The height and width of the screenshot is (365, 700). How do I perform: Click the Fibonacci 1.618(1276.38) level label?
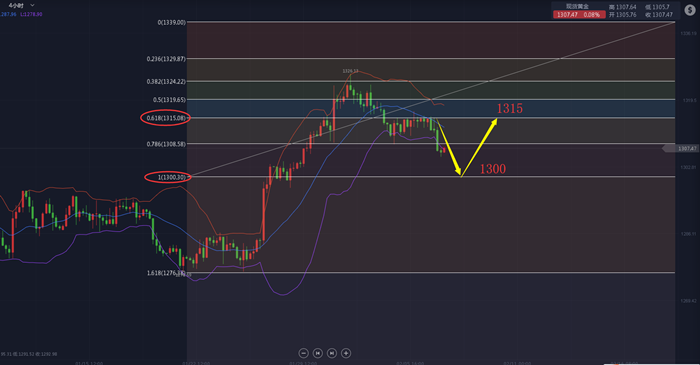point(166,273)
